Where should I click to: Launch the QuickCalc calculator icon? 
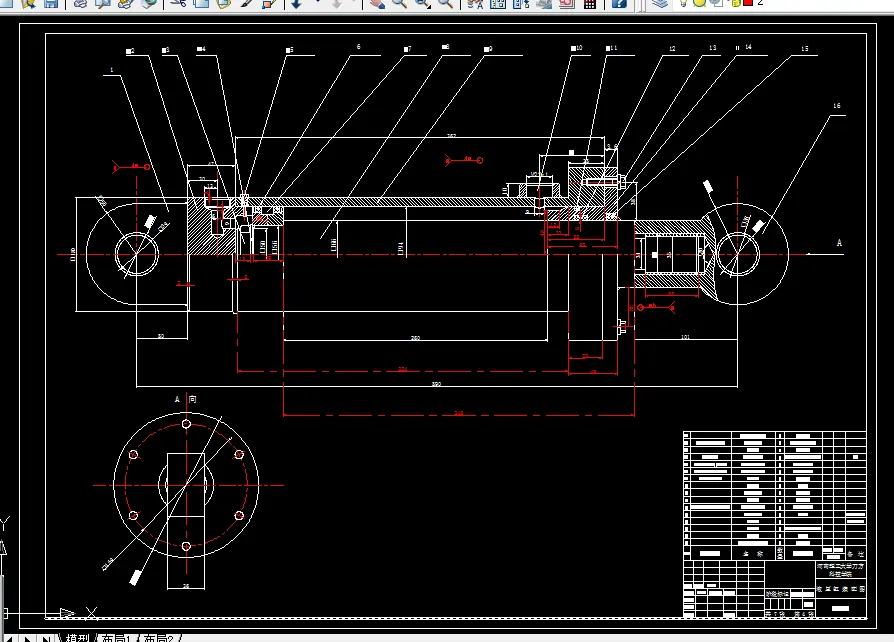(590, 3)
